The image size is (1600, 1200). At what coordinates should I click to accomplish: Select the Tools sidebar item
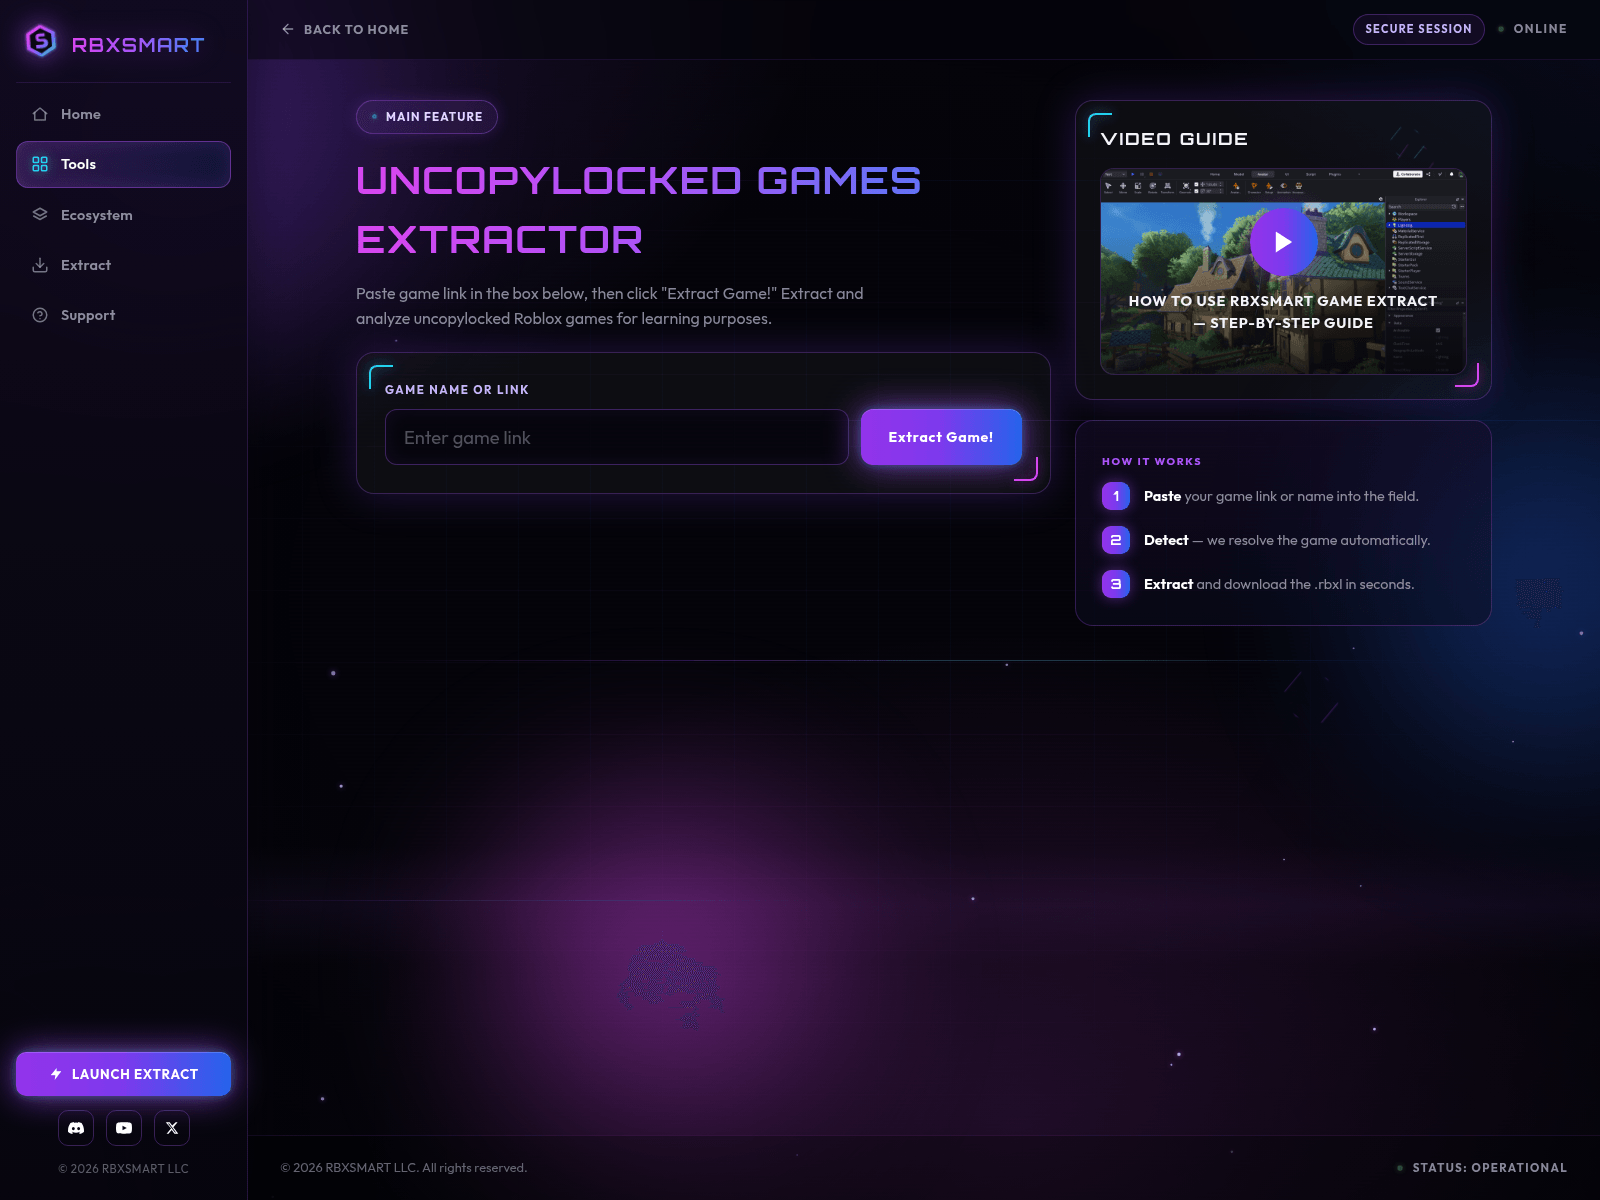[x=123, y=164]
